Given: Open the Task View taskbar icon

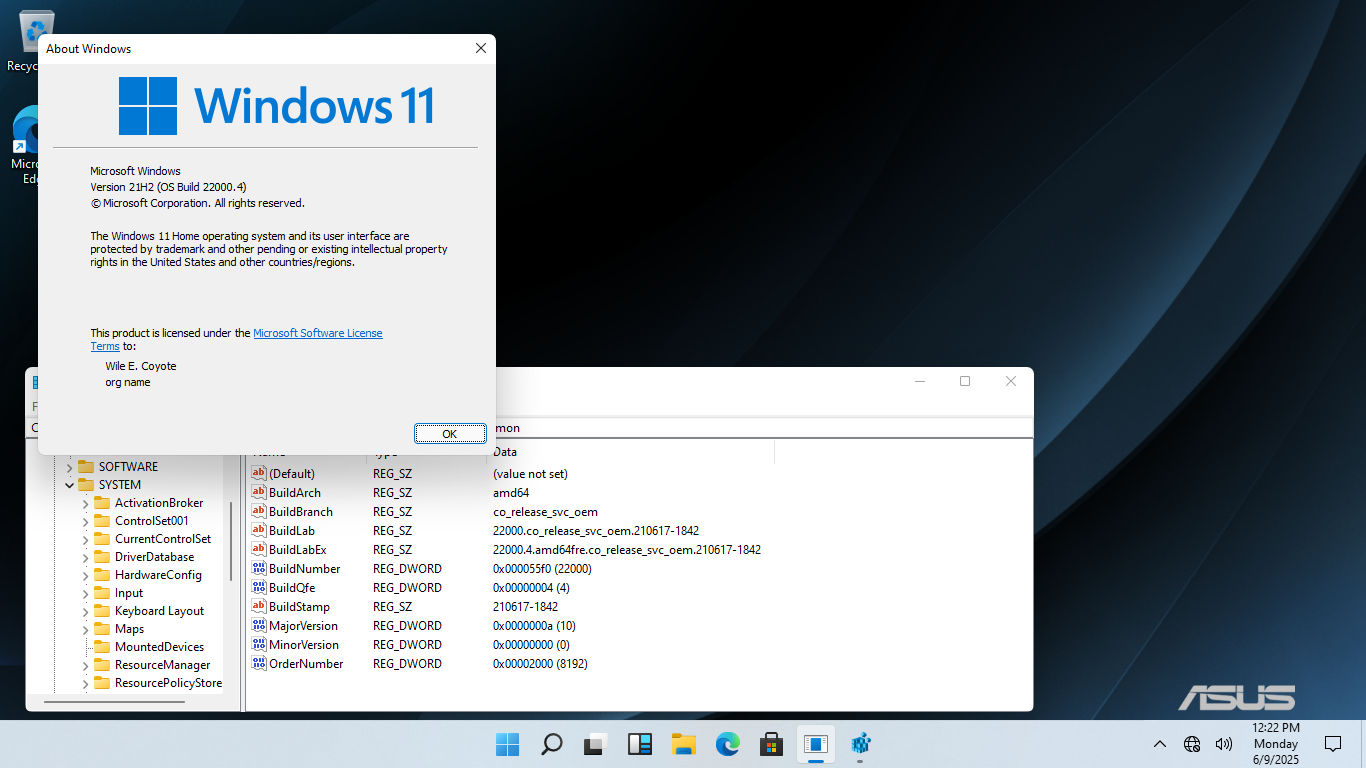Looking at the screenshot, I should (596, 744).
